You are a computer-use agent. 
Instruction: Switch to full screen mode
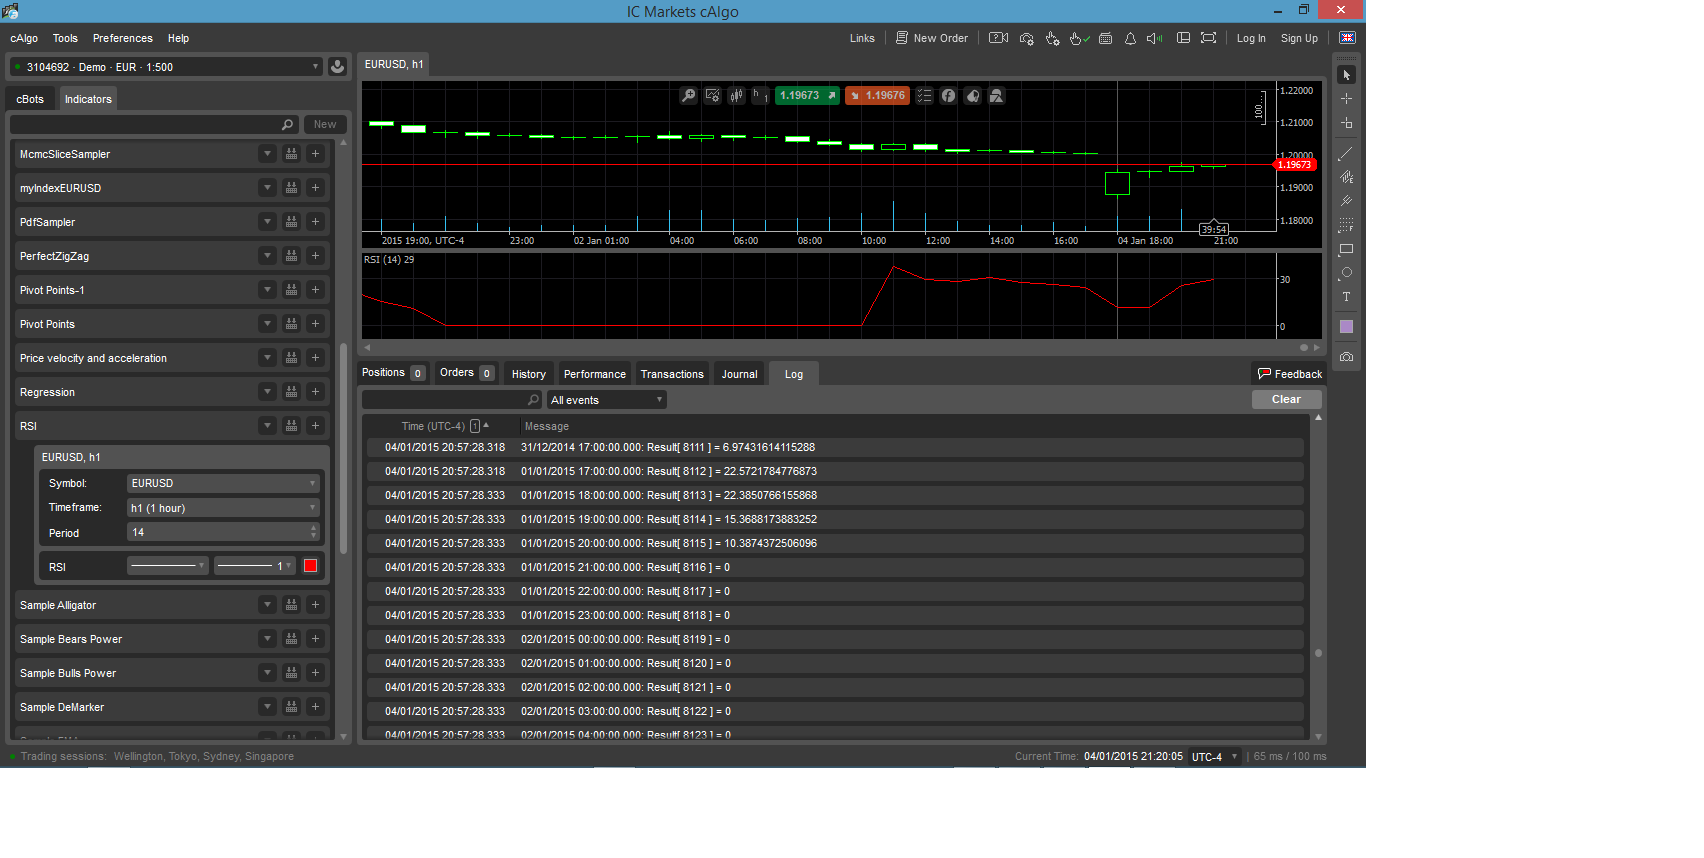tap(1209, 38)
